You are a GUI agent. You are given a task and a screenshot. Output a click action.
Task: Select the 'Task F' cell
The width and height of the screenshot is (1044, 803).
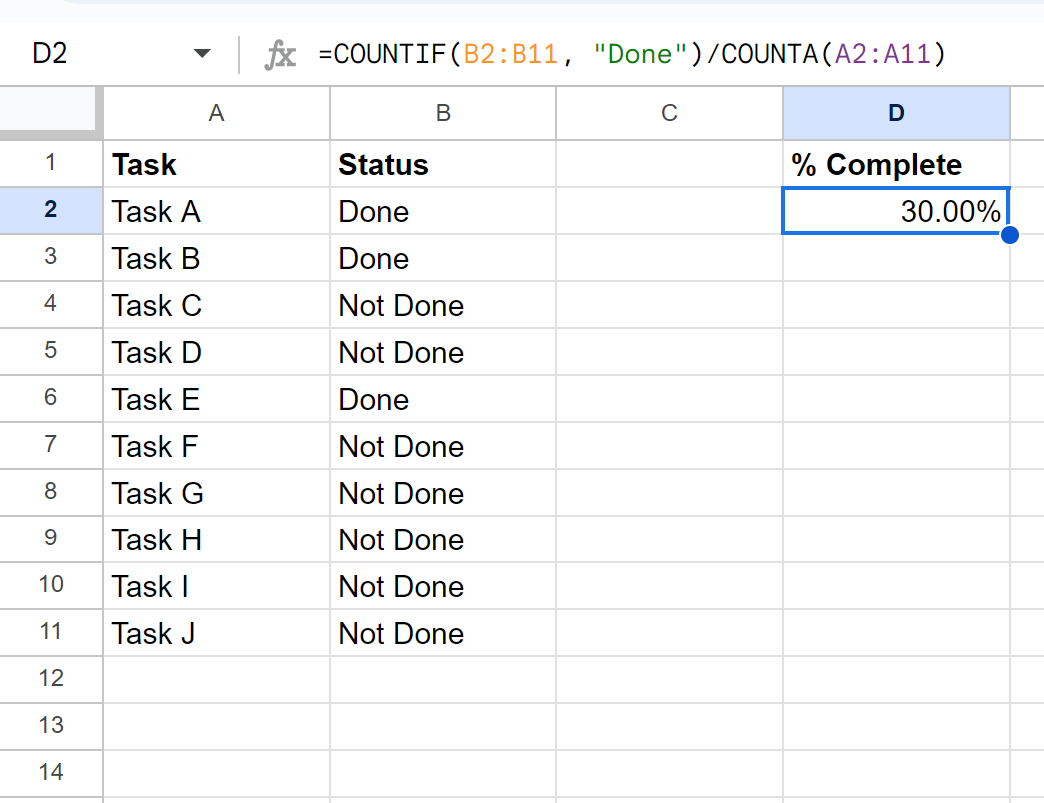216,445
